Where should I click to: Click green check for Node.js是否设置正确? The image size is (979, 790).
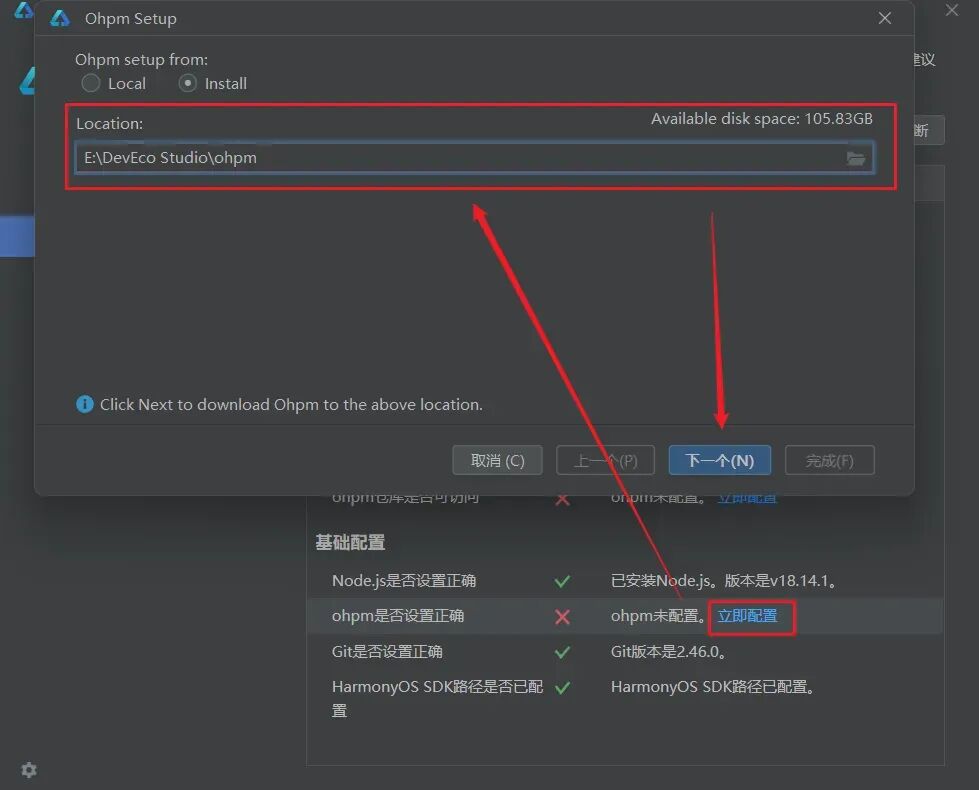point(562,581)
